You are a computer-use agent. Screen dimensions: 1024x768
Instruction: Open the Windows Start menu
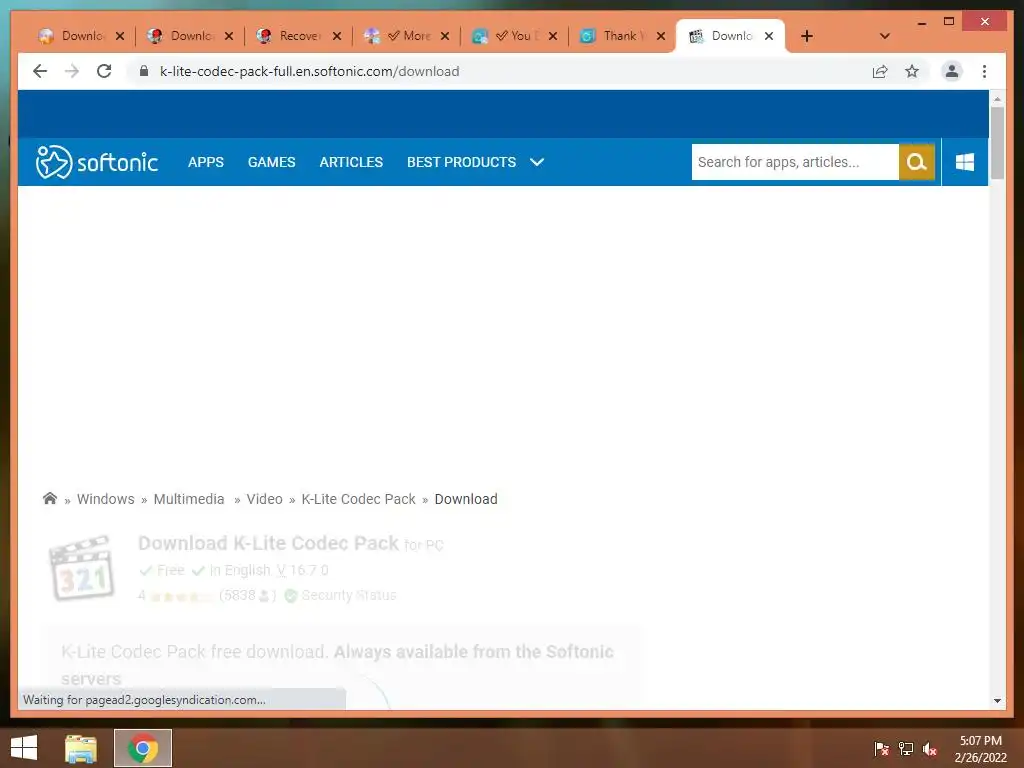pos(24,748)
